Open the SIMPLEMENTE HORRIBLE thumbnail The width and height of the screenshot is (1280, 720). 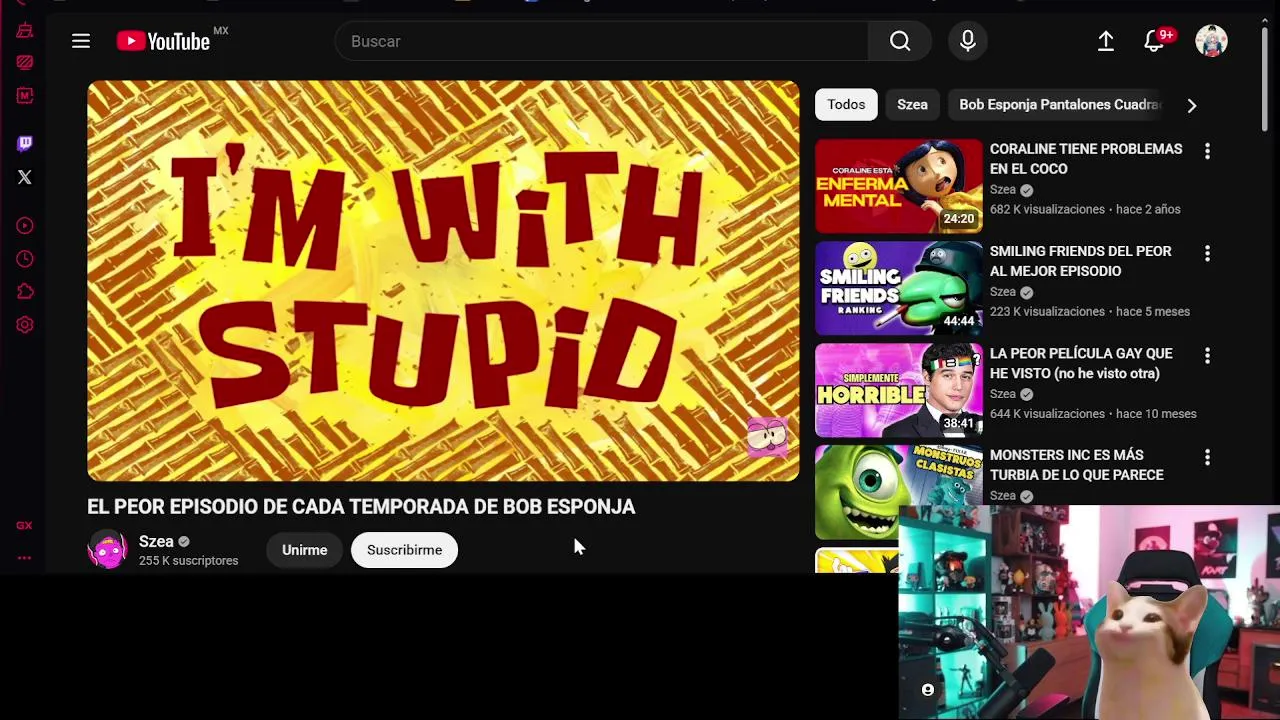(899, 390)
